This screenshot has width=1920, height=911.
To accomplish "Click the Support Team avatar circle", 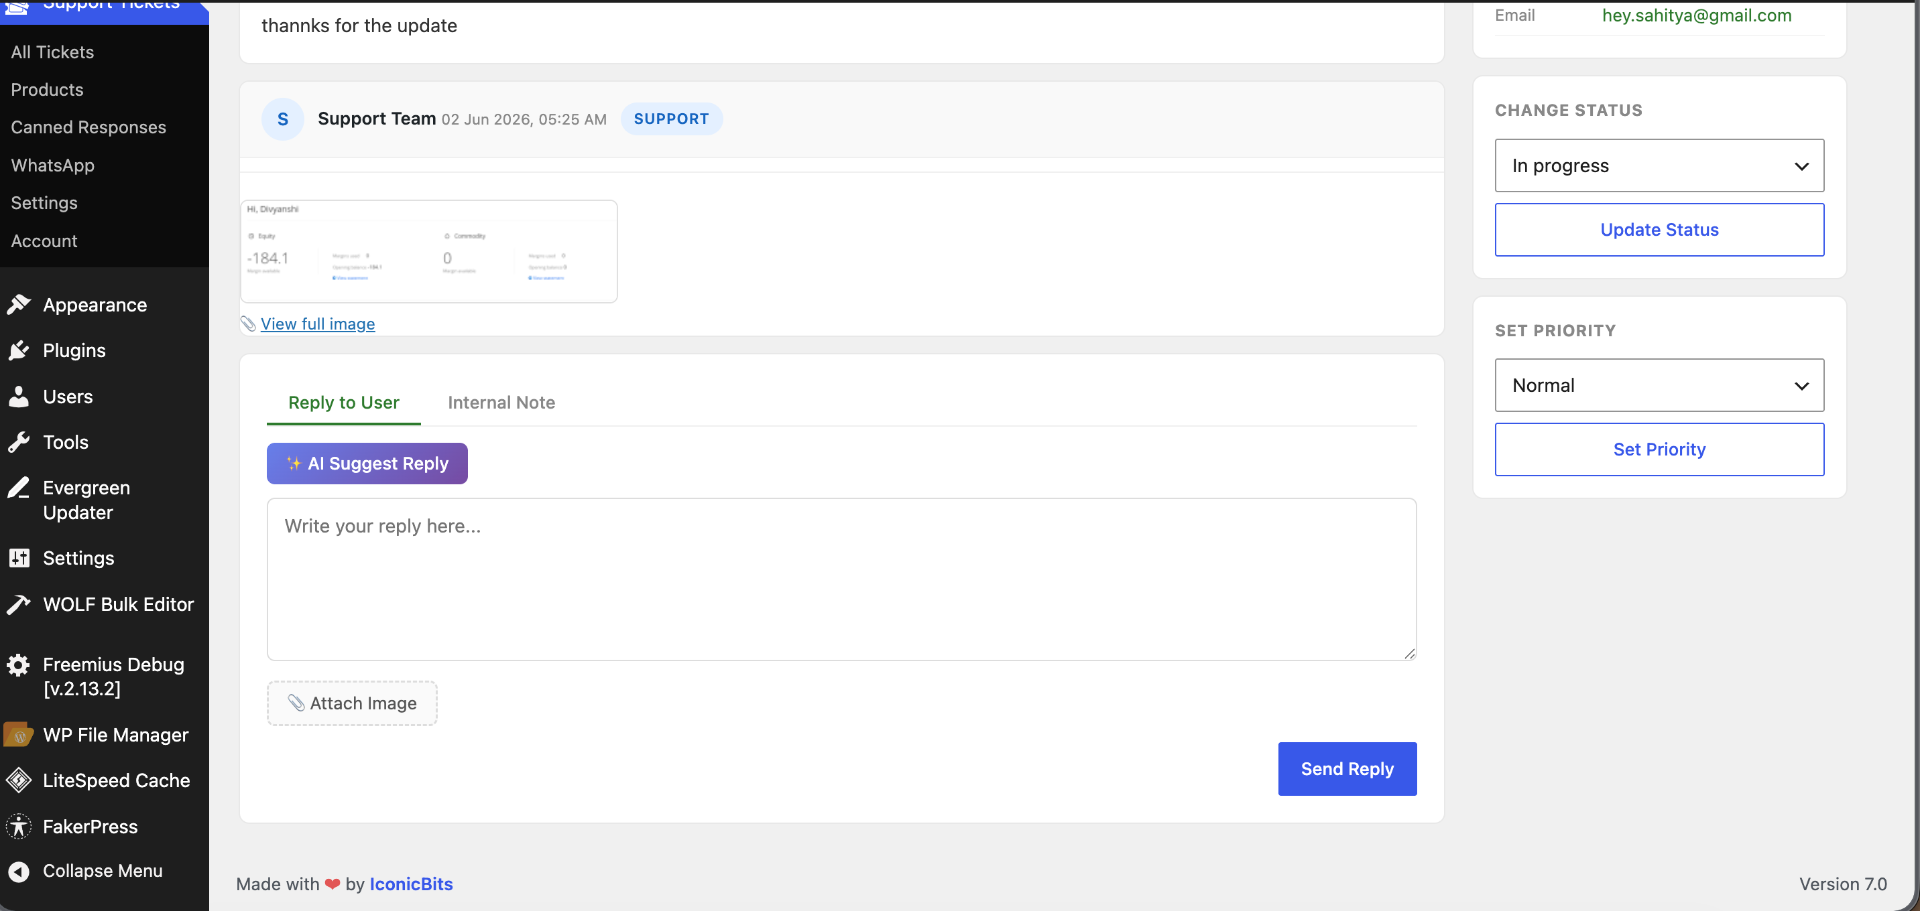I will (283, 119).
